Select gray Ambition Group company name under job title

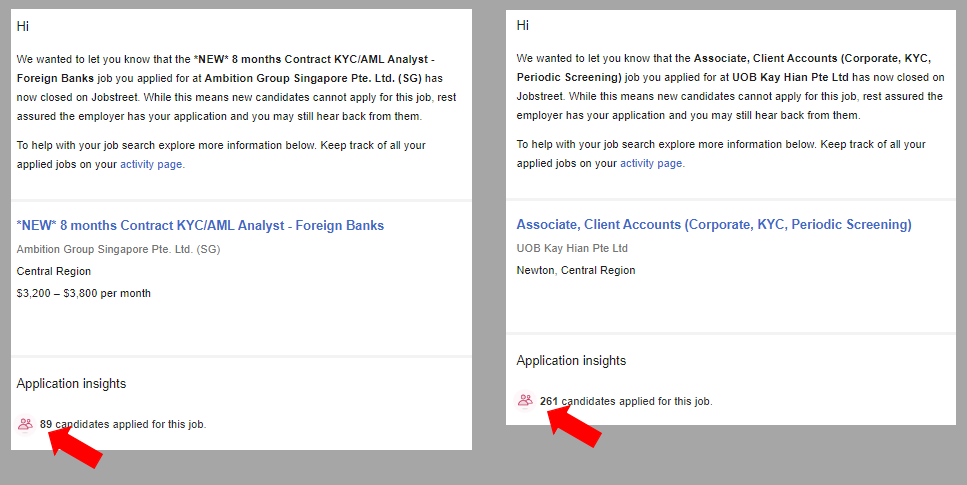[118, 249]
